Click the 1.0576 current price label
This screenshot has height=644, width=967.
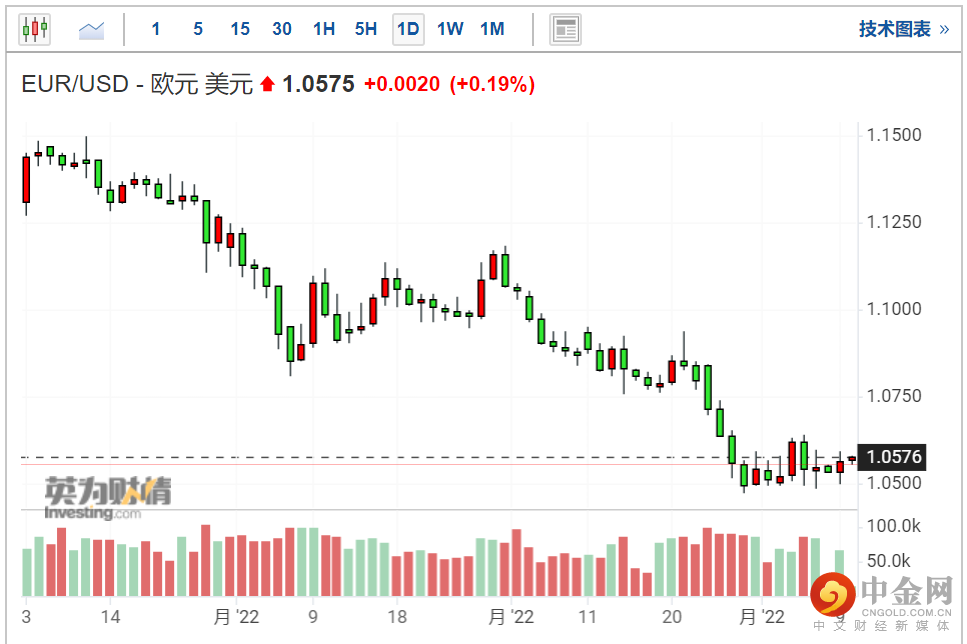click(893, 458)
